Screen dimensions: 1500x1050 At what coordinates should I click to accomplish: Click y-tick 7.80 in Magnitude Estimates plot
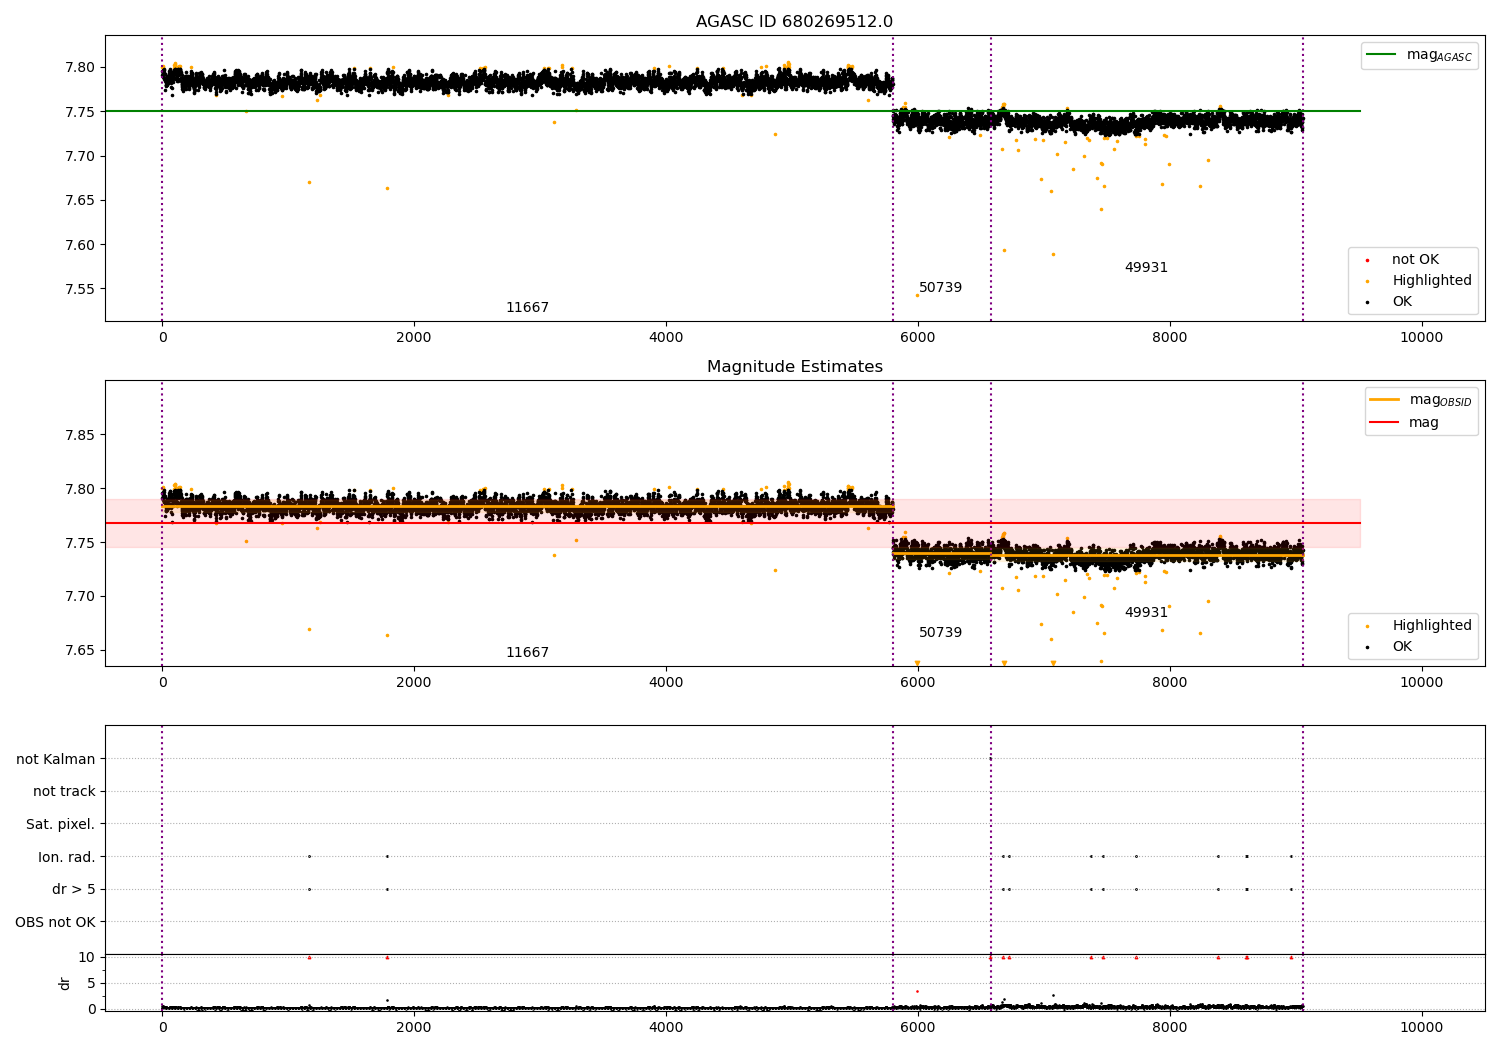point(80,489)
